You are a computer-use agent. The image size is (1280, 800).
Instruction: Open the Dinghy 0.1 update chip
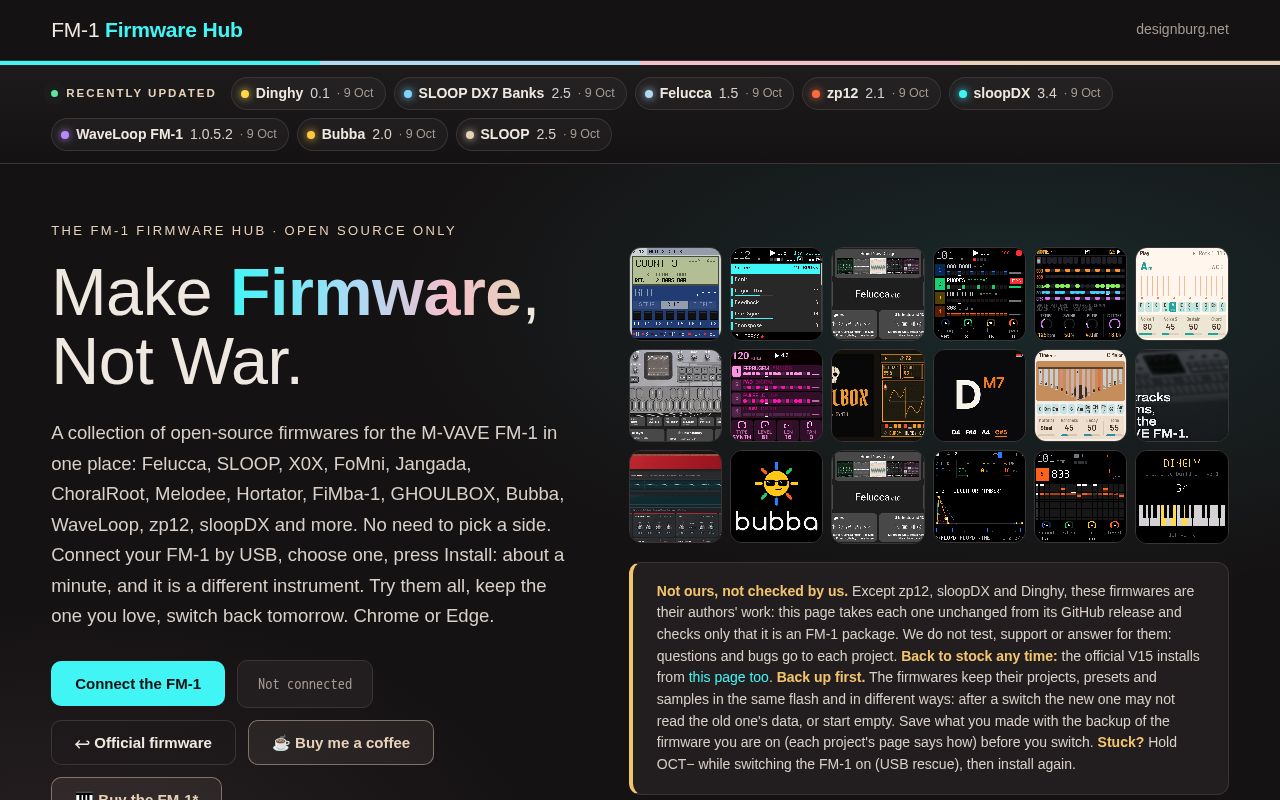coord(308,93)
